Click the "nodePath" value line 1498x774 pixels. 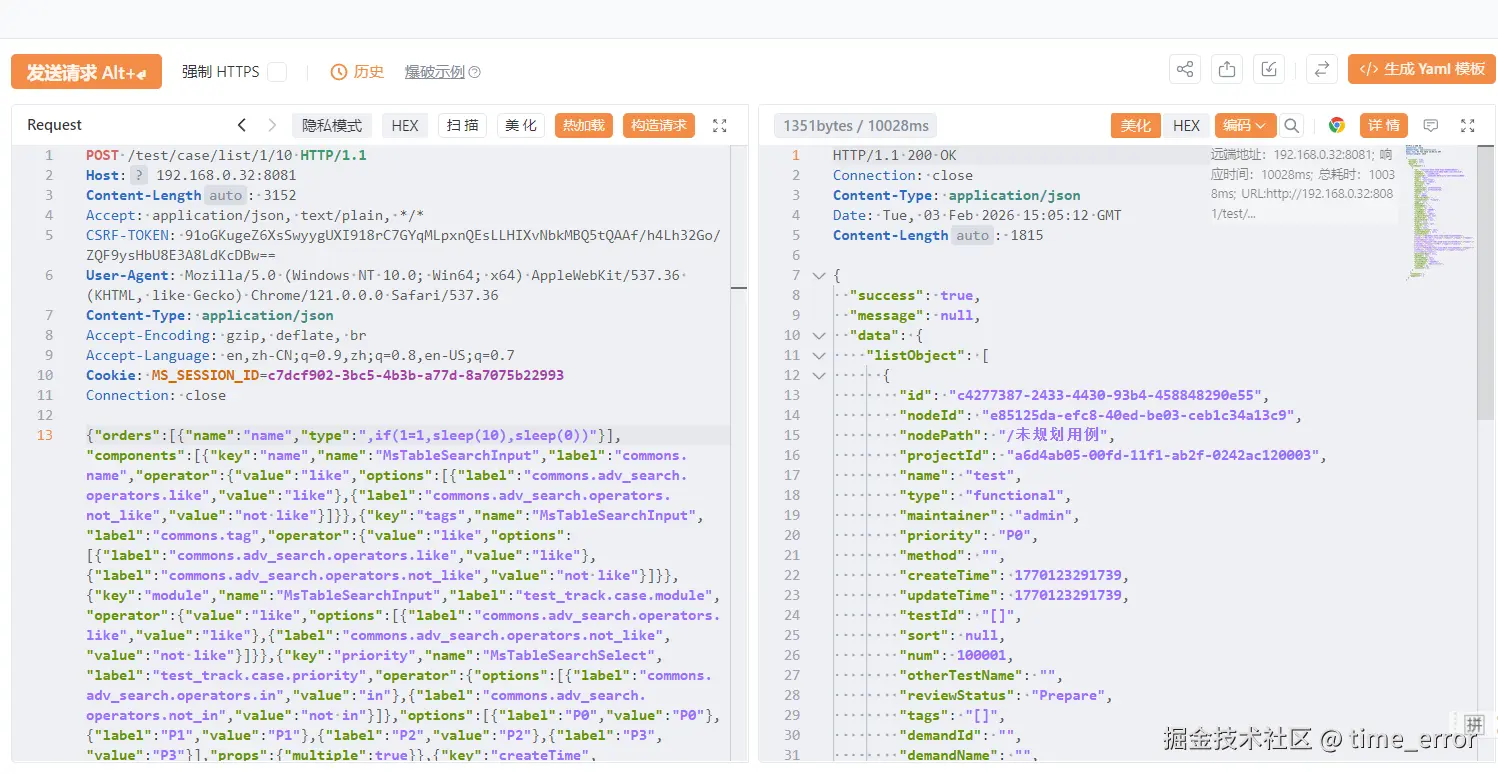[1007, 435]
